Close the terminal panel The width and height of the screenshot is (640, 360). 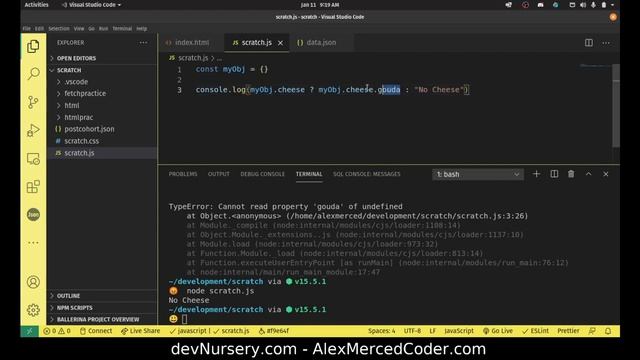coord(606,174)
